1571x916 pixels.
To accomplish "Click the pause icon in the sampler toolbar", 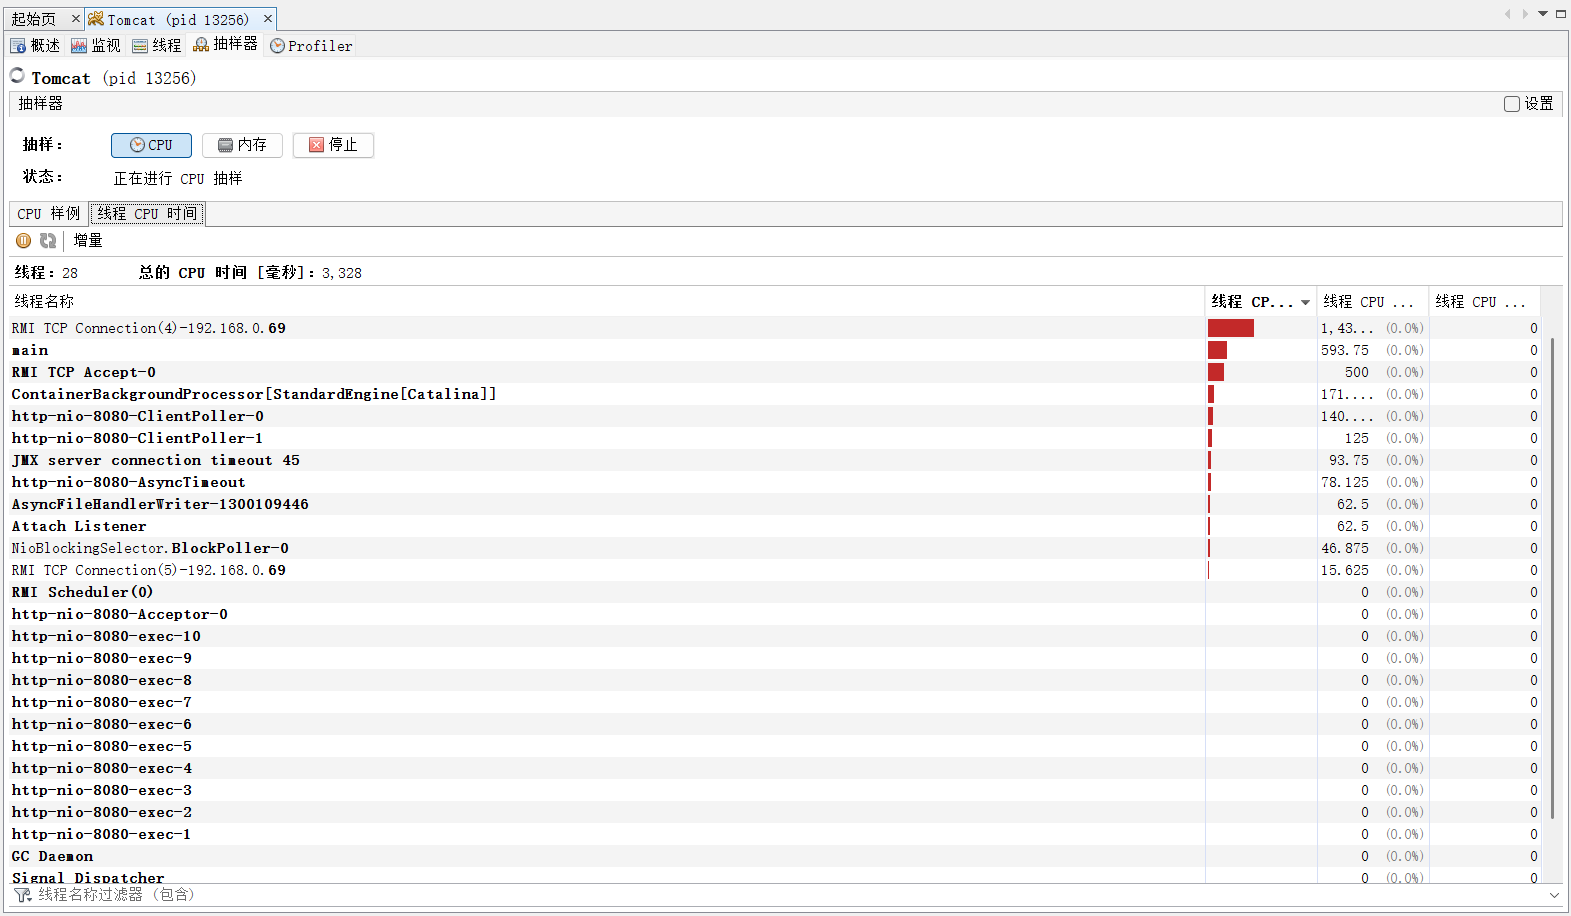I will [x=23, y=240].
